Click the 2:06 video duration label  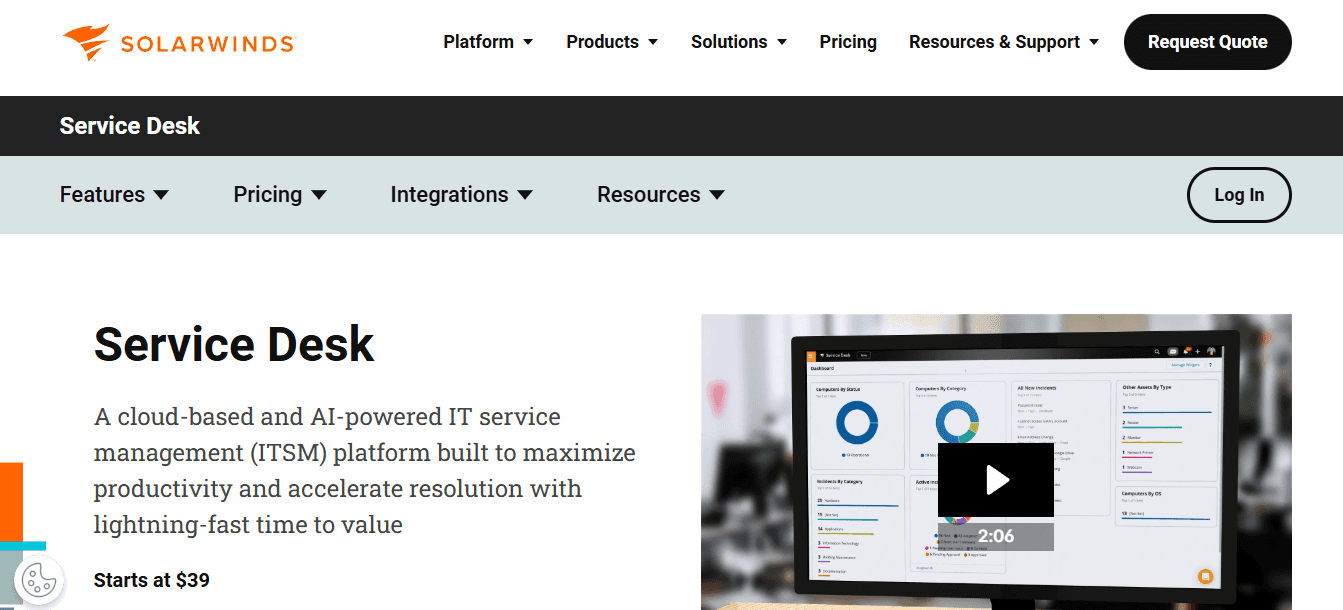pos(996,537)
